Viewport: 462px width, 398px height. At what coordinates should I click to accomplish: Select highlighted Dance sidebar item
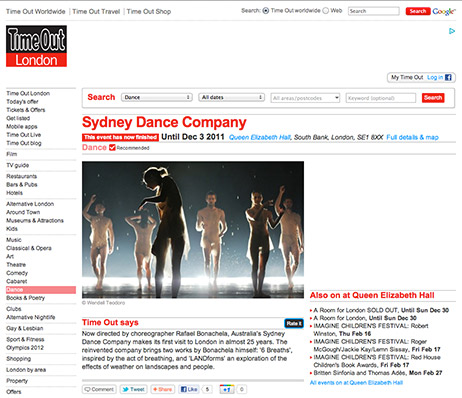tap(41, 290)
